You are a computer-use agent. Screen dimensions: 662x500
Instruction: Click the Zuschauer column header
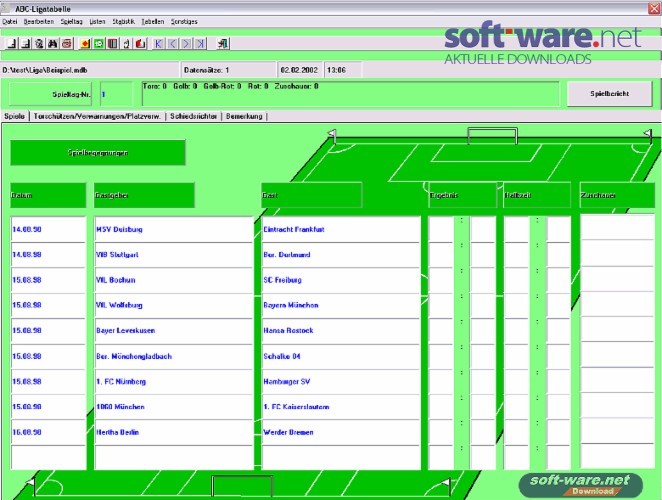pyautogui.click(x=617, y=195)
